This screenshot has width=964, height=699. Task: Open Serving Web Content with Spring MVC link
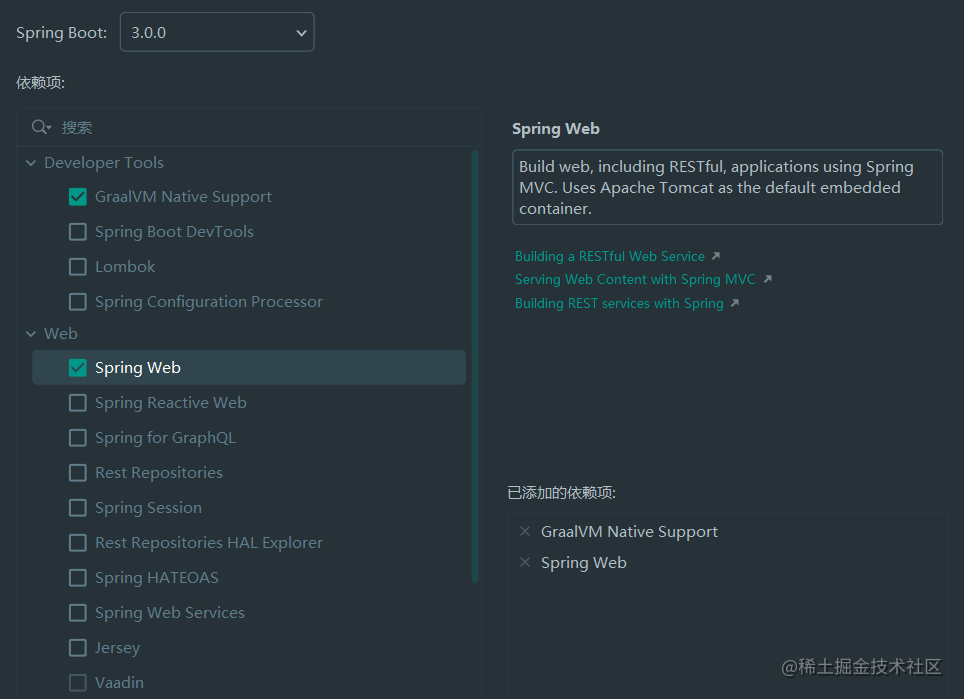(635, 280)
